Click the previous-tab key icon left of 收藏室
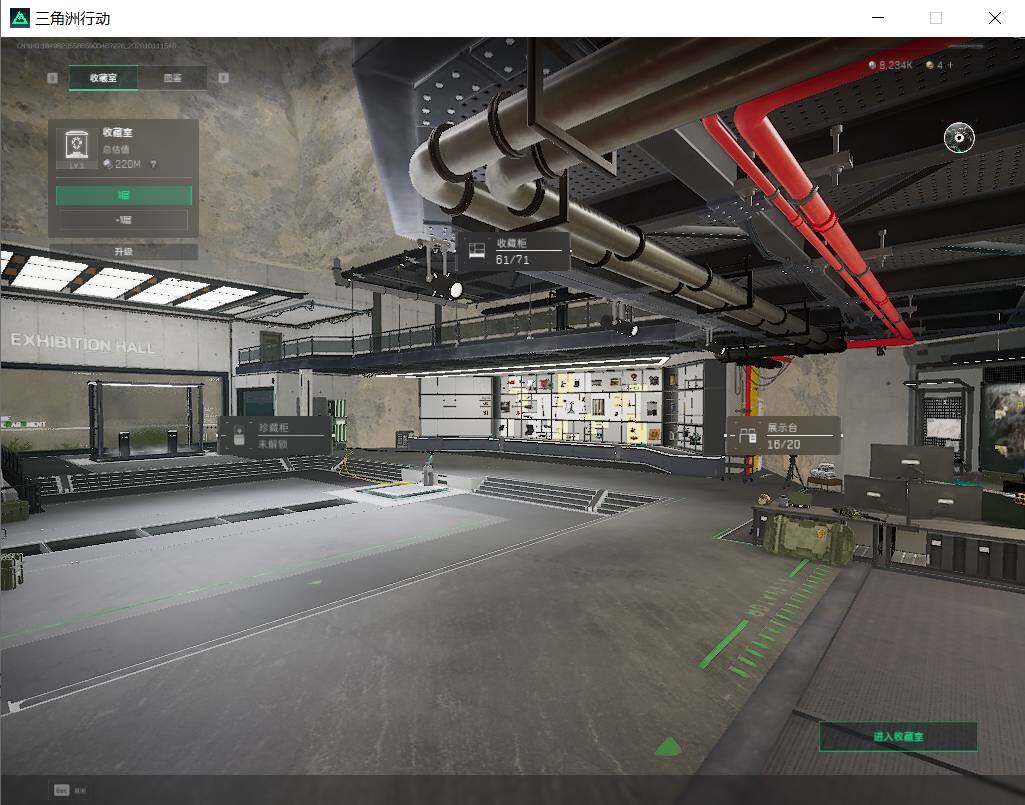The width and height of the screenshot is (1025, 805). (x=53, y=78)
